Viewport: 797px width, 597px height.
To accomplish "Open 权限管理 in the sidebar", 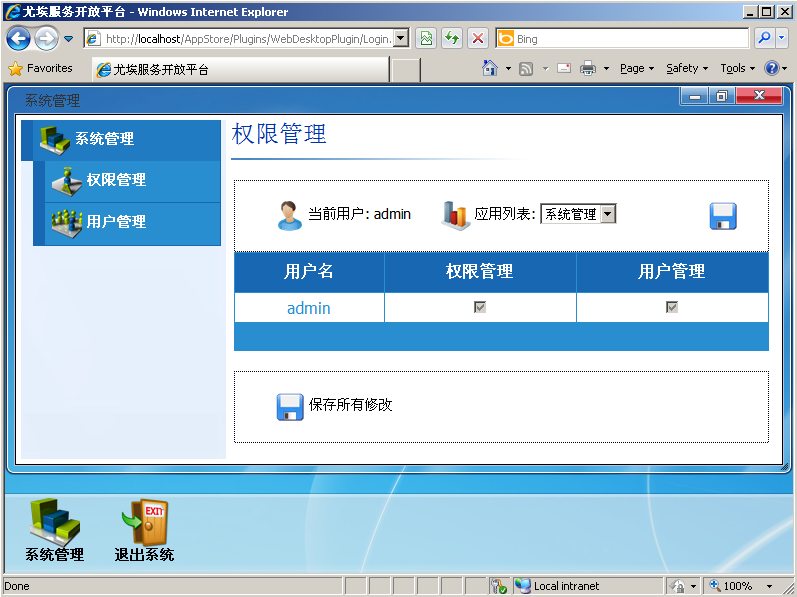I will (x=133, y=181).
